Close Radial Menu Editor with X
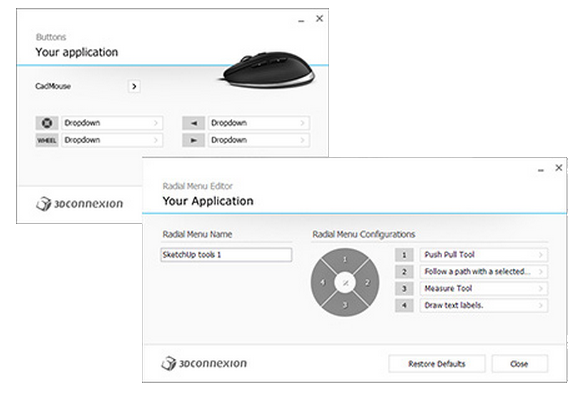Viewport: 585px width, 397px height. point(559,168)
